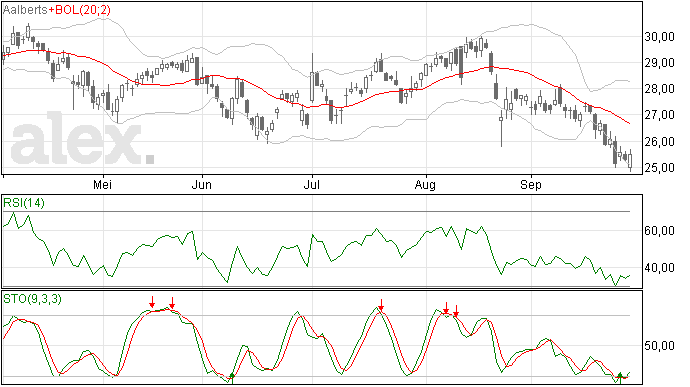Click the 25,00 price axis value

(660, 168)
